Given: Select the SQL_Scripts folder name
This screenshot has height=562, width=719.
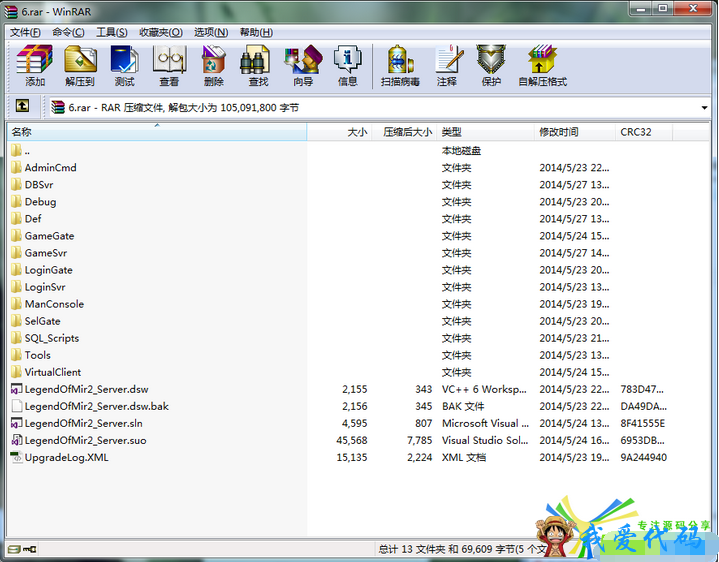Looking at the screenshot, I should pyautogui.click(x=52, y=338).
